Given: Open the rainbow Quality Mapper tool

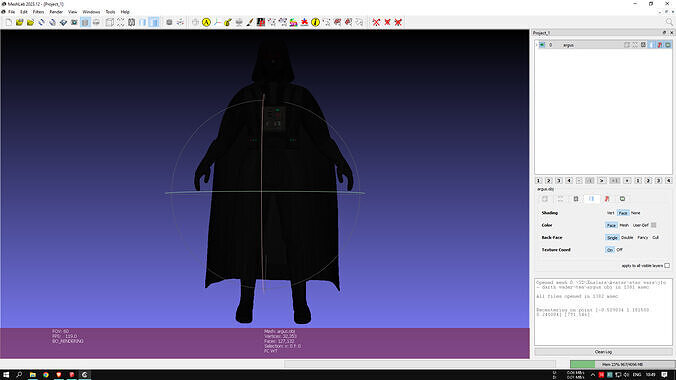Looking at the screenshot, I should tap(294, 22).
